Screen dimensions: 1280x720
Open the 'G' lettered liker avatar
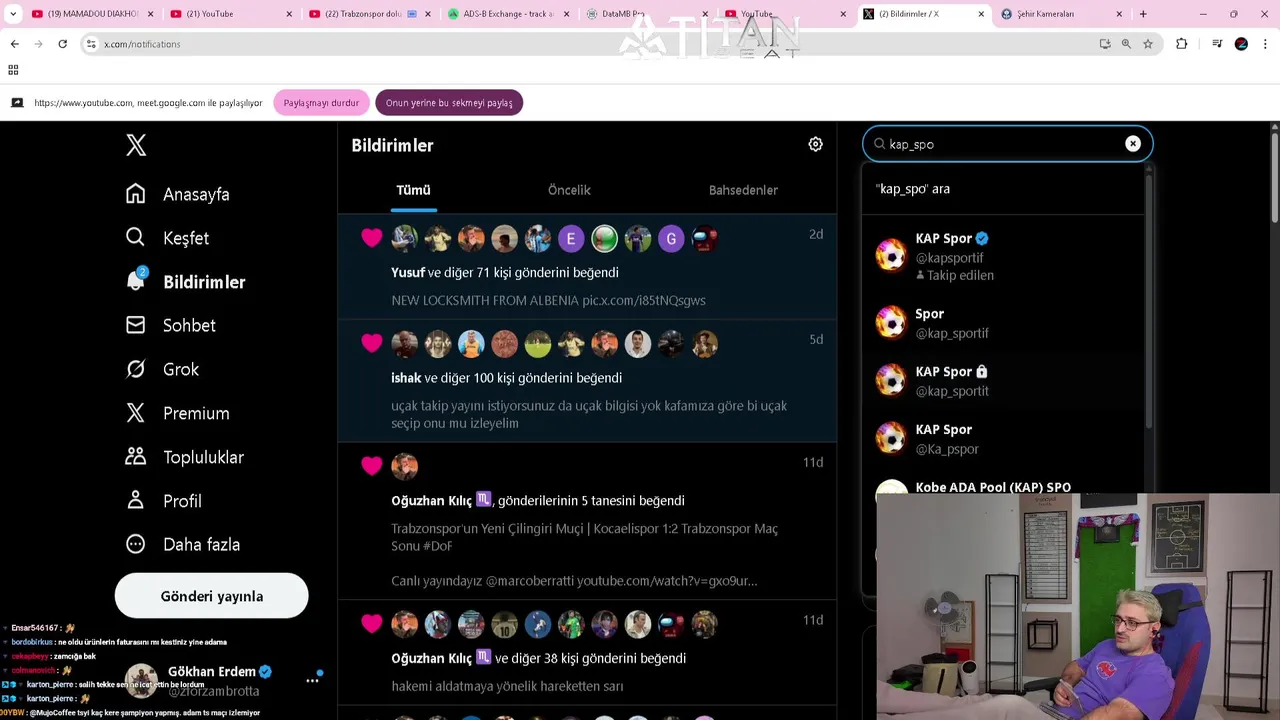coord(671,238)
